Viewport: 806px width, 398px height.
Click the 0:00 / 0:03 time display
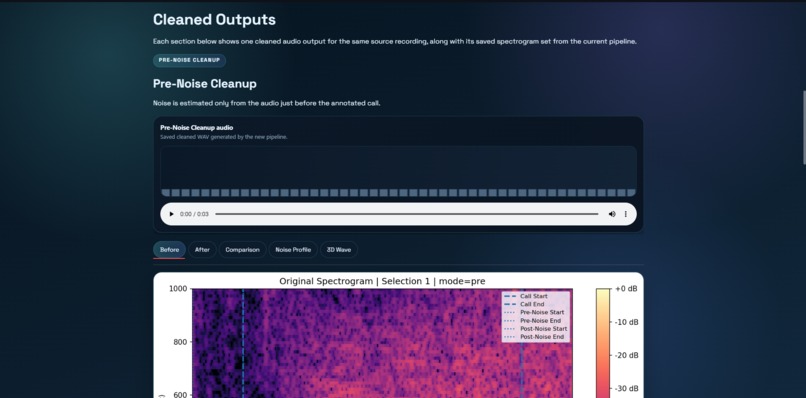(x=194, y=214)
